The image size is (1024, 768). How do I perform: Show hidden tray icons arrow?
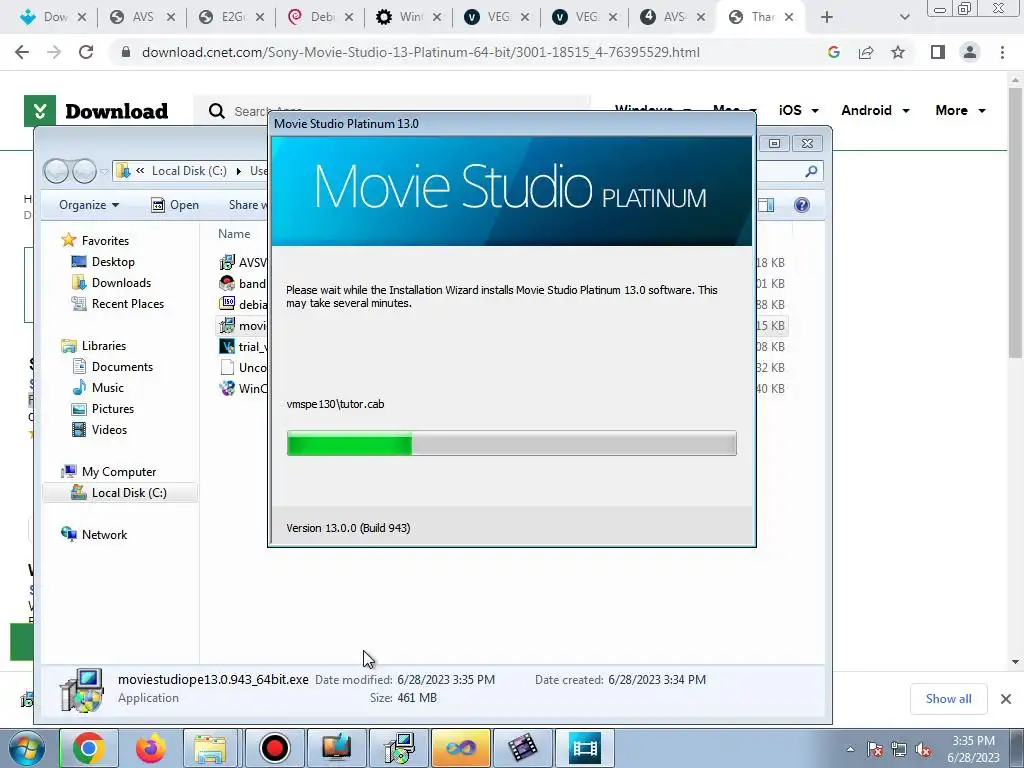pyautogui.click(x=850, y=750)
